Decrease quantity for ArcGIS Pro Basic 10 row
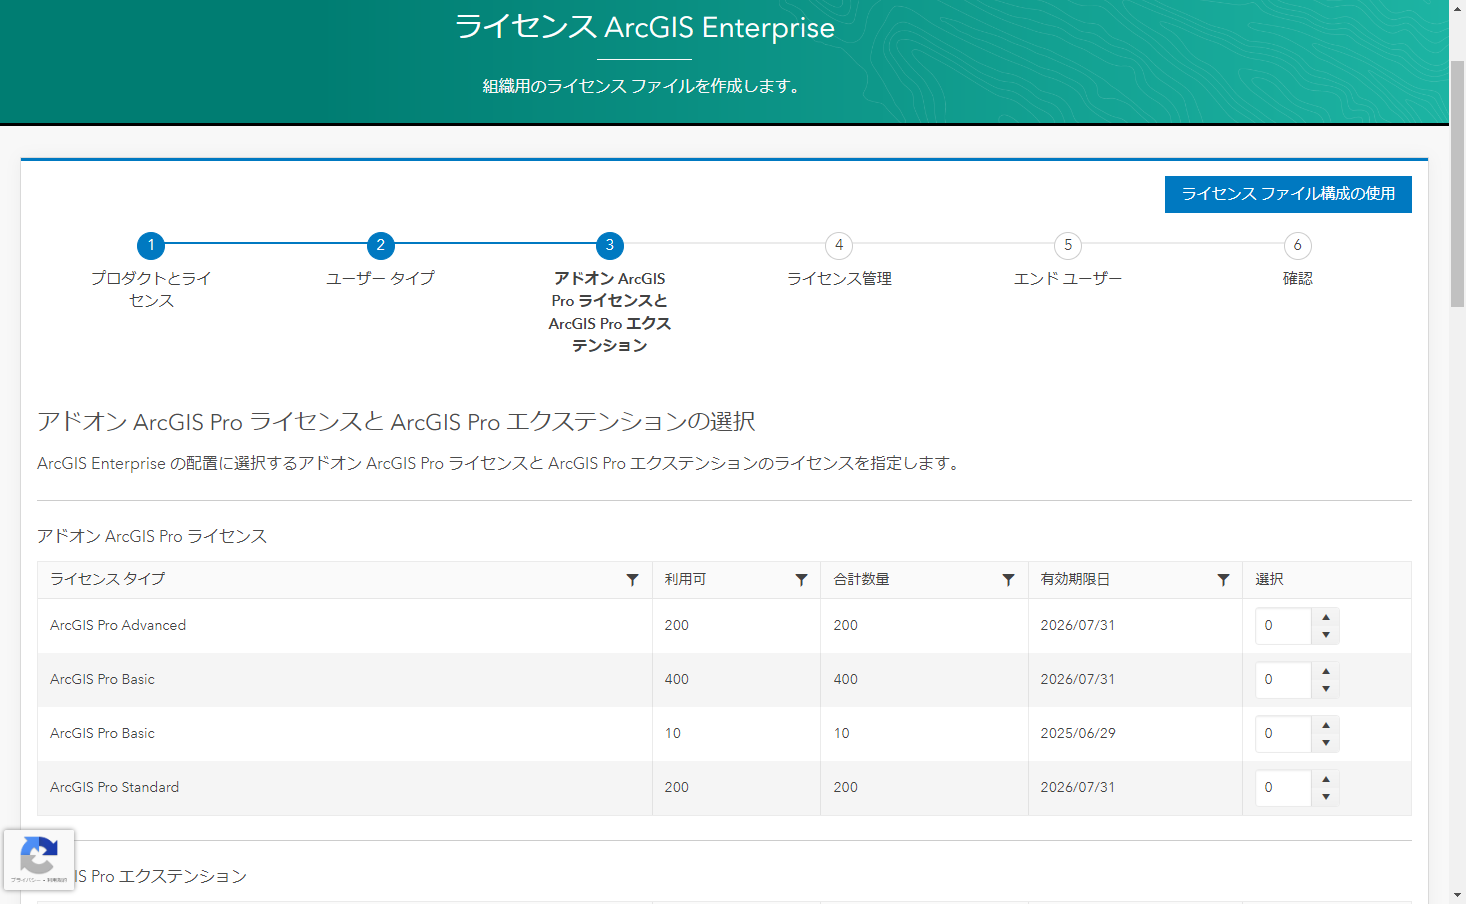This screenshot has height=904, width=1466. tap(1326, 743)
